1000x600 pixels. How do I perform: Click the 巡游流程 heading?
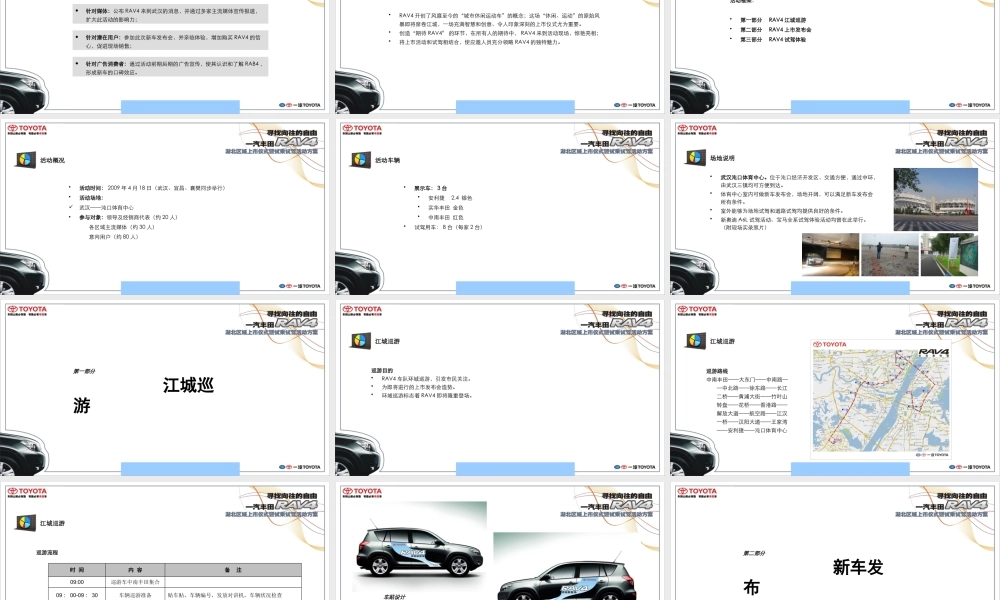click(x=47, y=552)
